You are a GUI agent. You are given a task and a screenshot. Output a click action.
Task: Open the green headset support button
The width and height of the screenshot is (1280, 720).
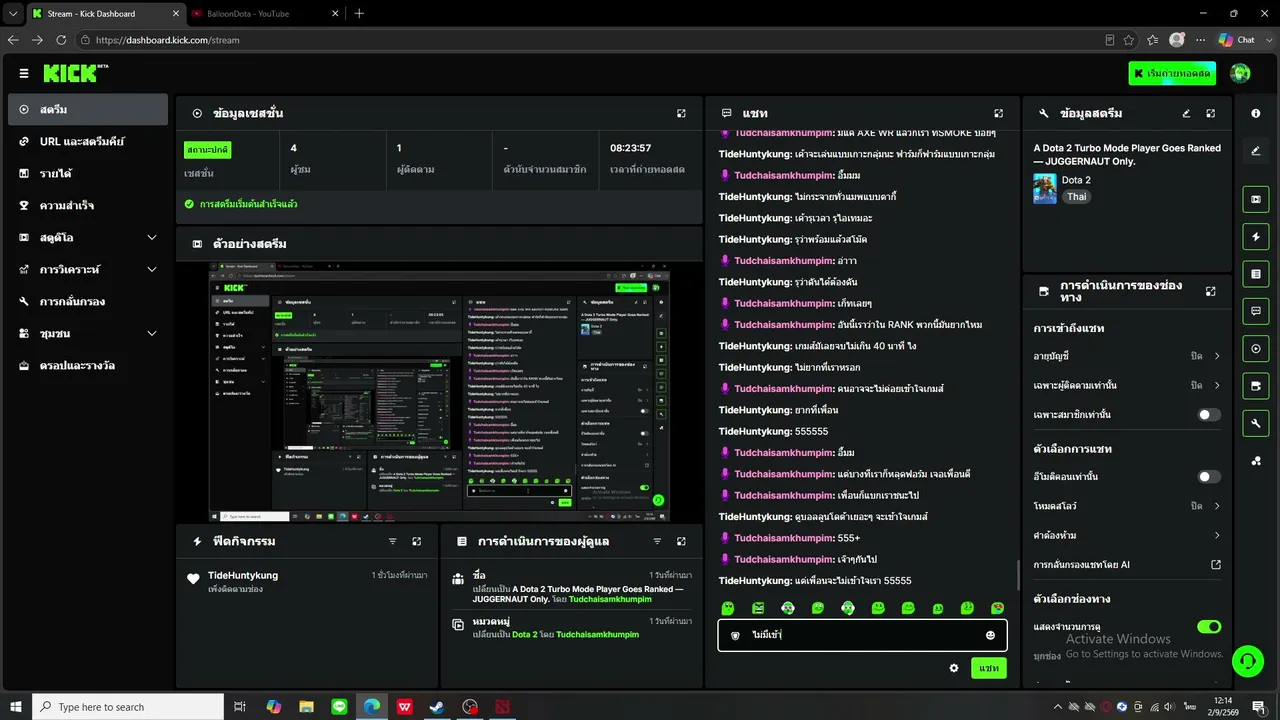coord(1247,660)
